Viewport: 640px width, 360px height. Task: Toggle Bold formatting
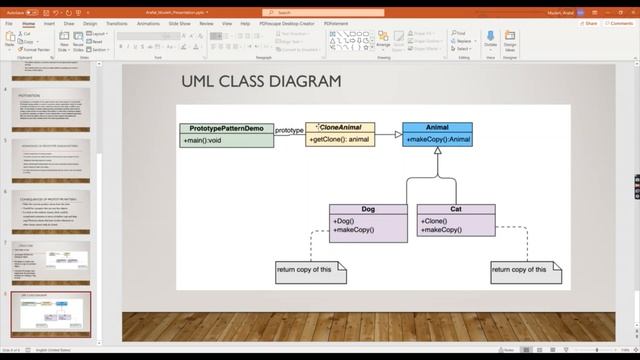[121, 47]
